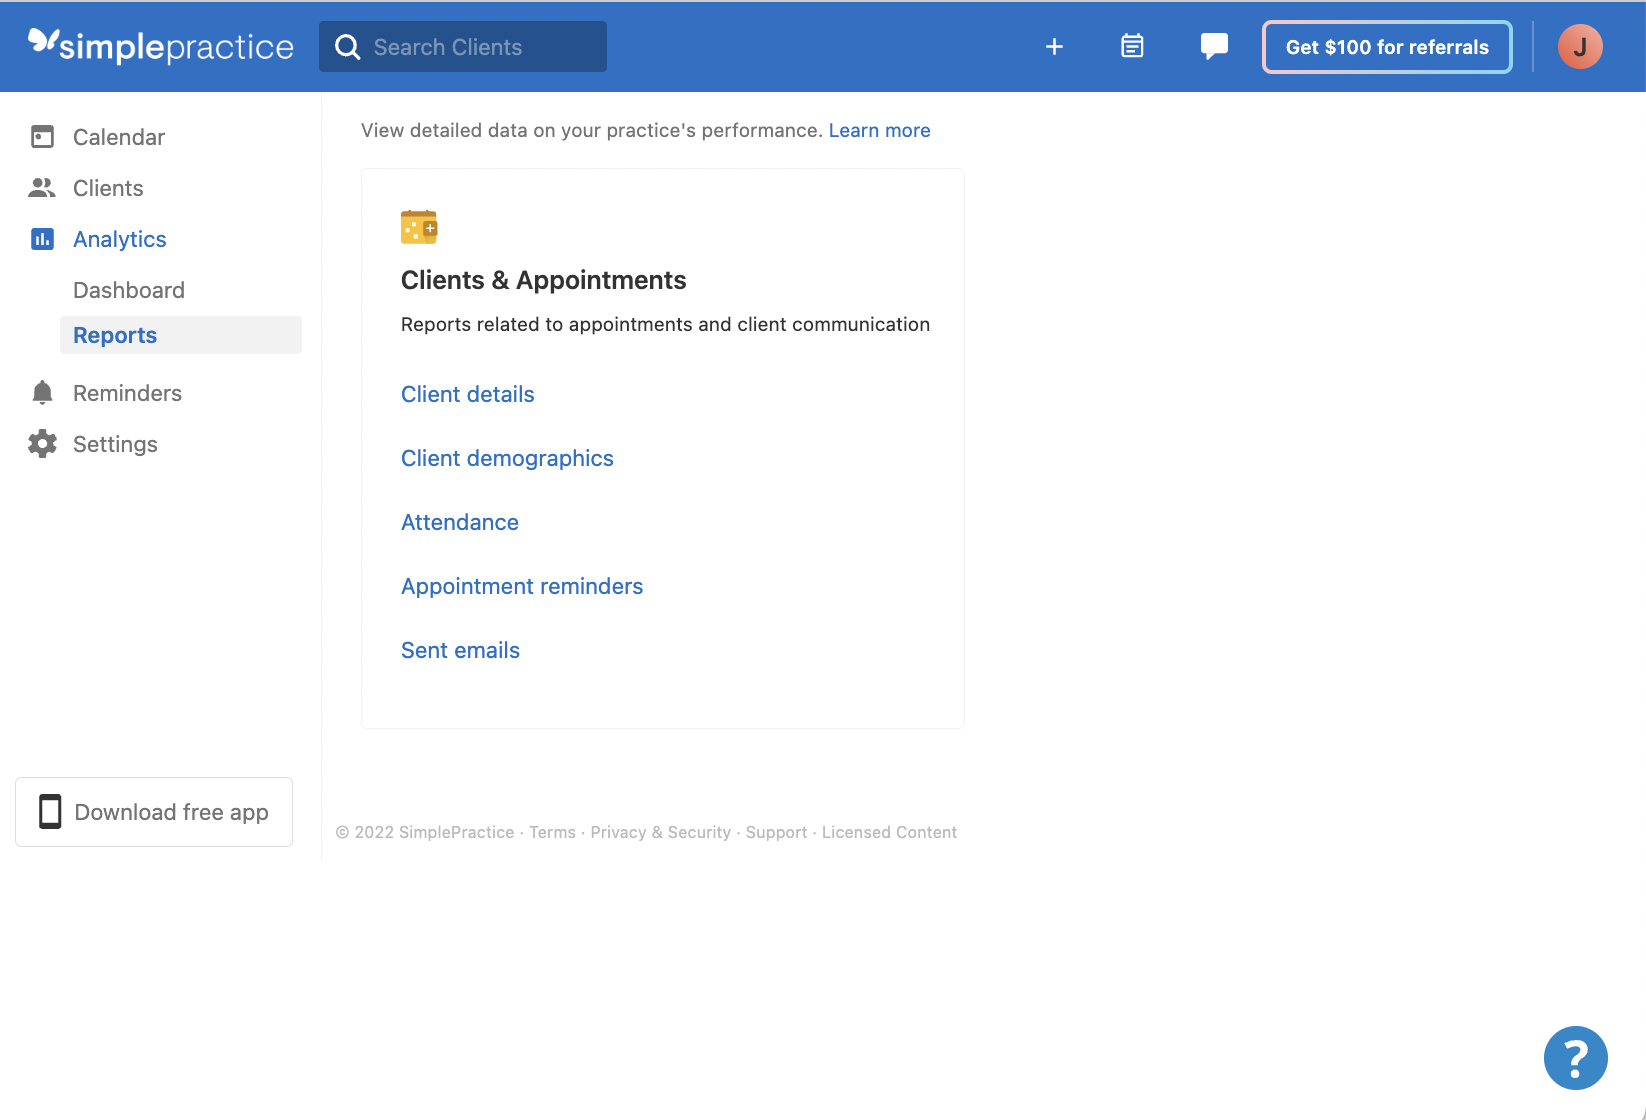Click the Analytics bar chart icon
The image size is (1646, 1120).
pos(43,239)
